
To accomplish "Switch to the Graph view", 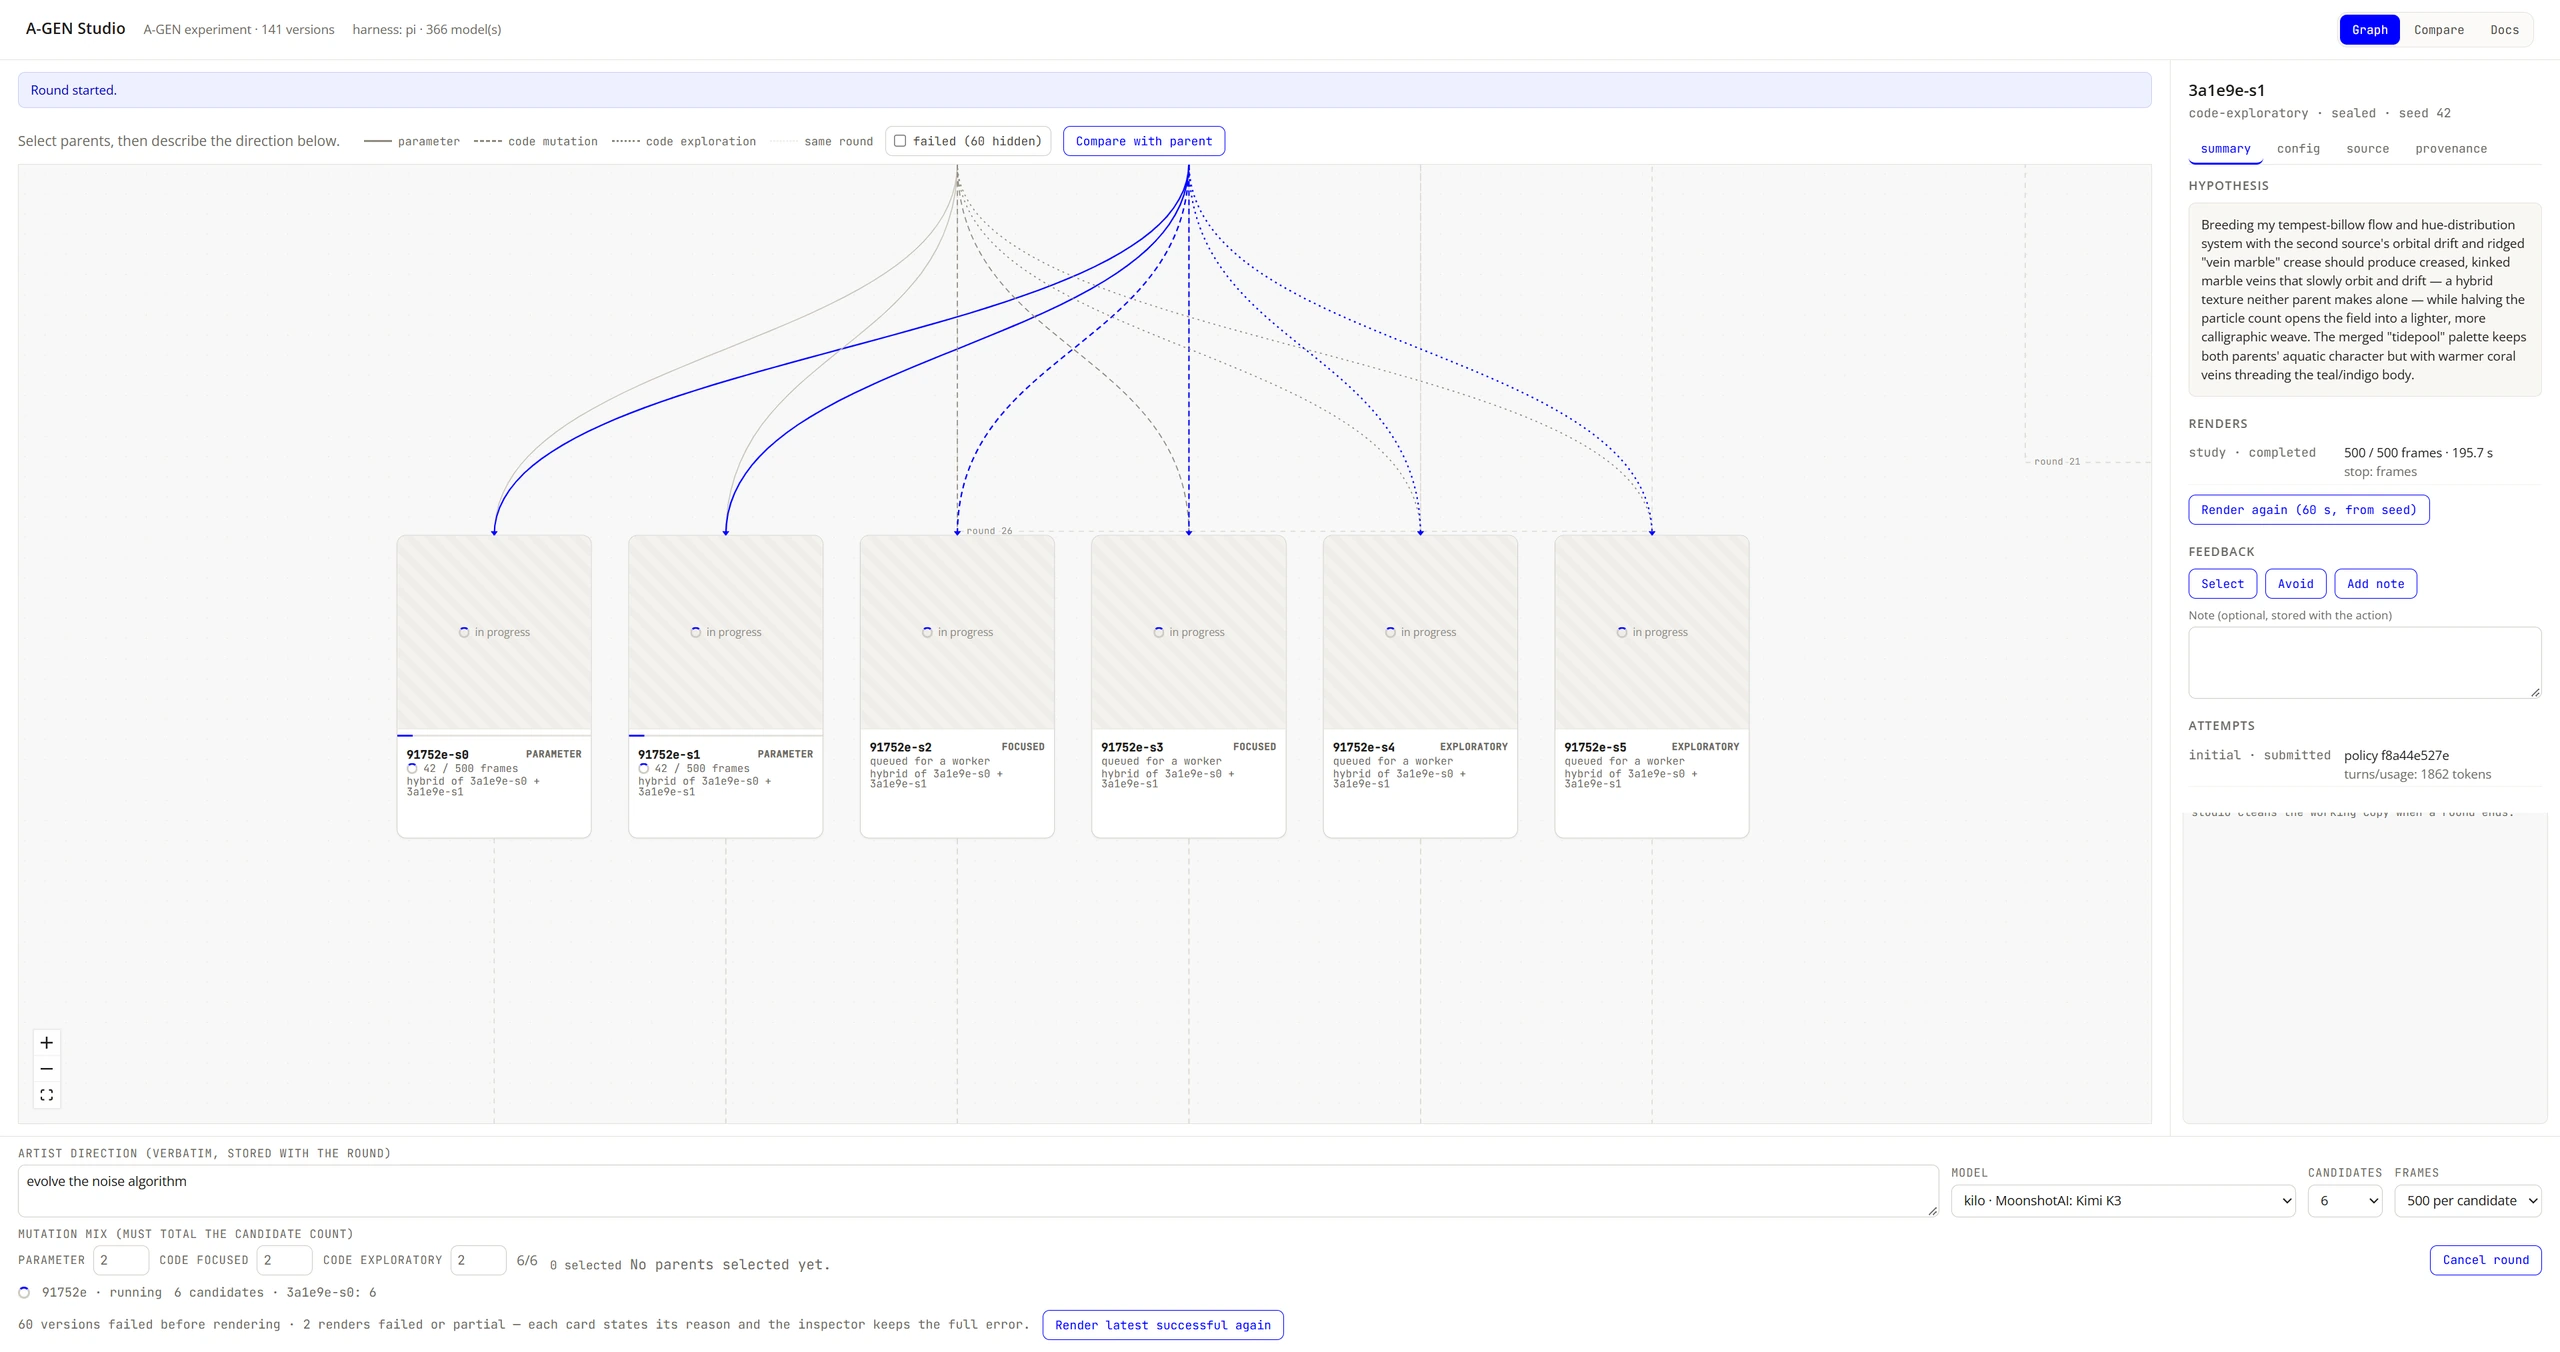I will click(x=2369, y=29).
